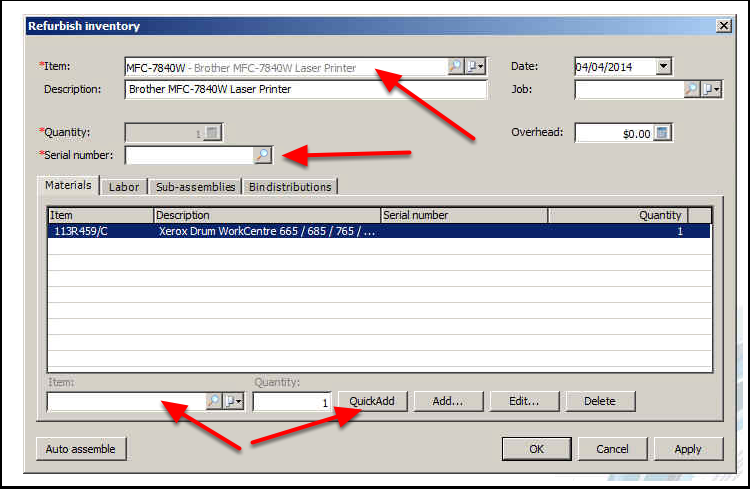Confirm with the OK button

click(536, 449)
